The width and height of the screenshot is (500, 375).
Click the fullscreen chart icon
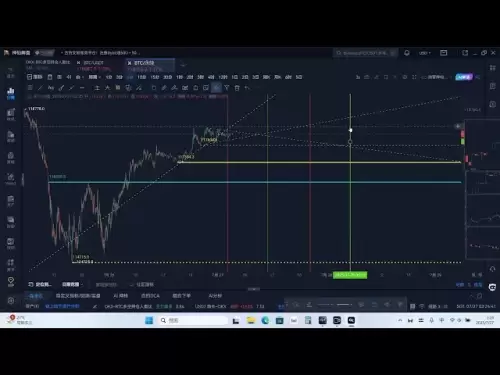(414, 77)
